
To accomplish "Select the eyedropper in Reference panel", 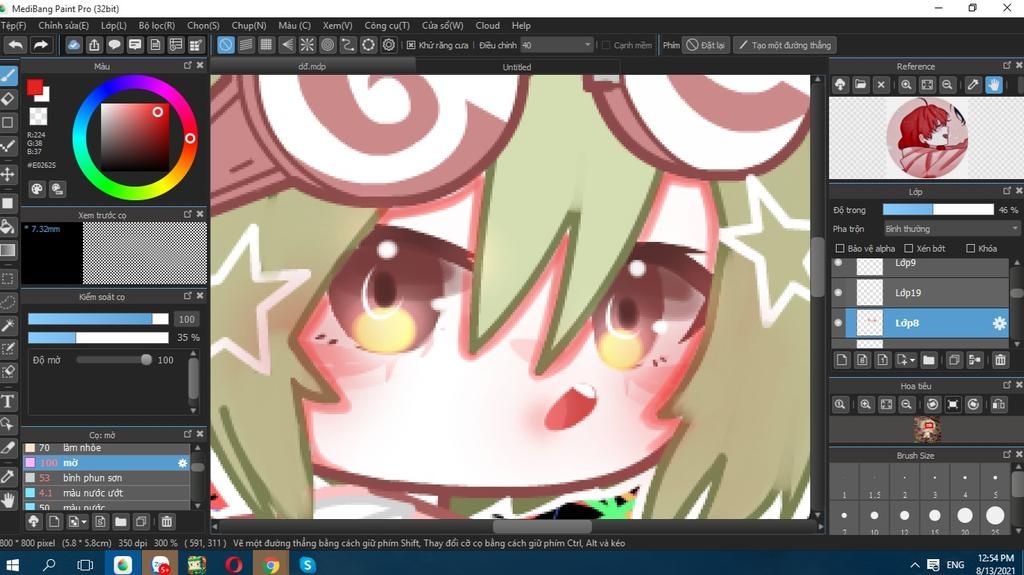I will click(x=973, y=85).
